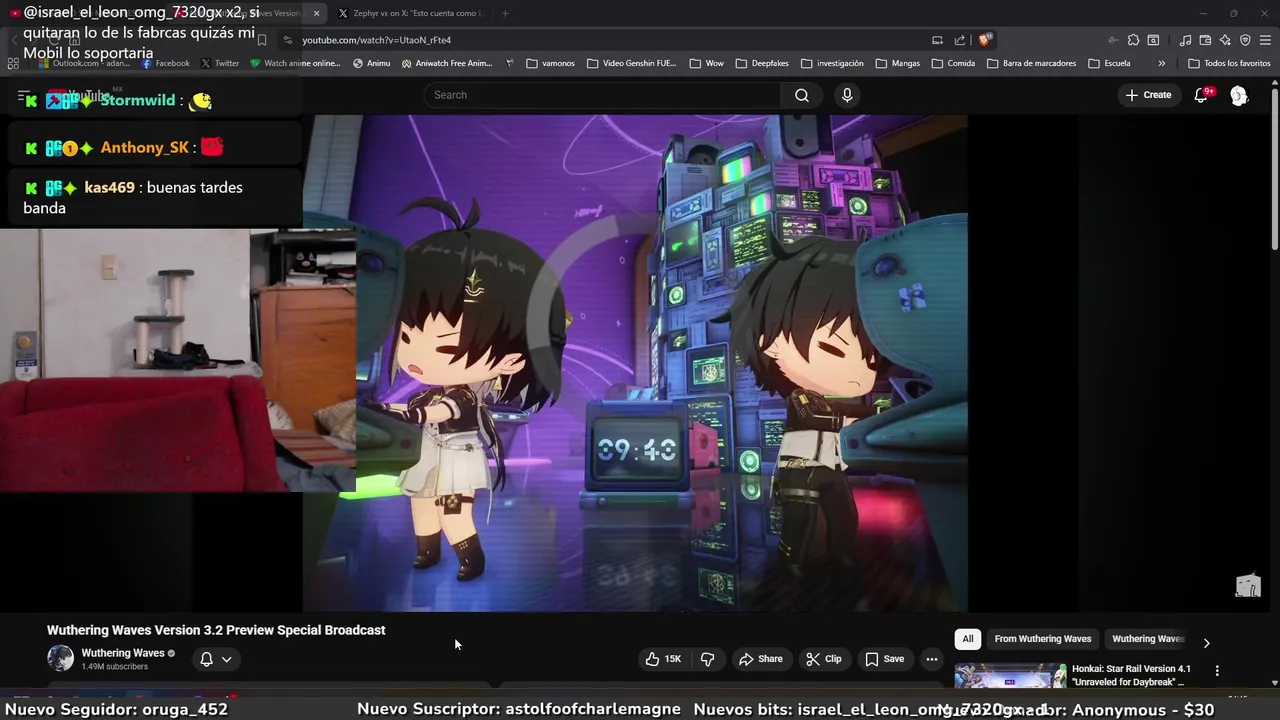Click the Share button under the video

[761, 659]
